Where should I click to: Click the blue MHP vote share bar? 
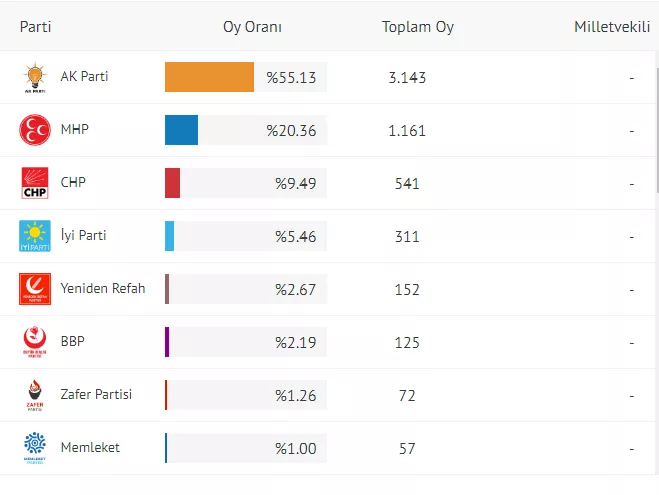pyautogui.click(x=181, y=130)
